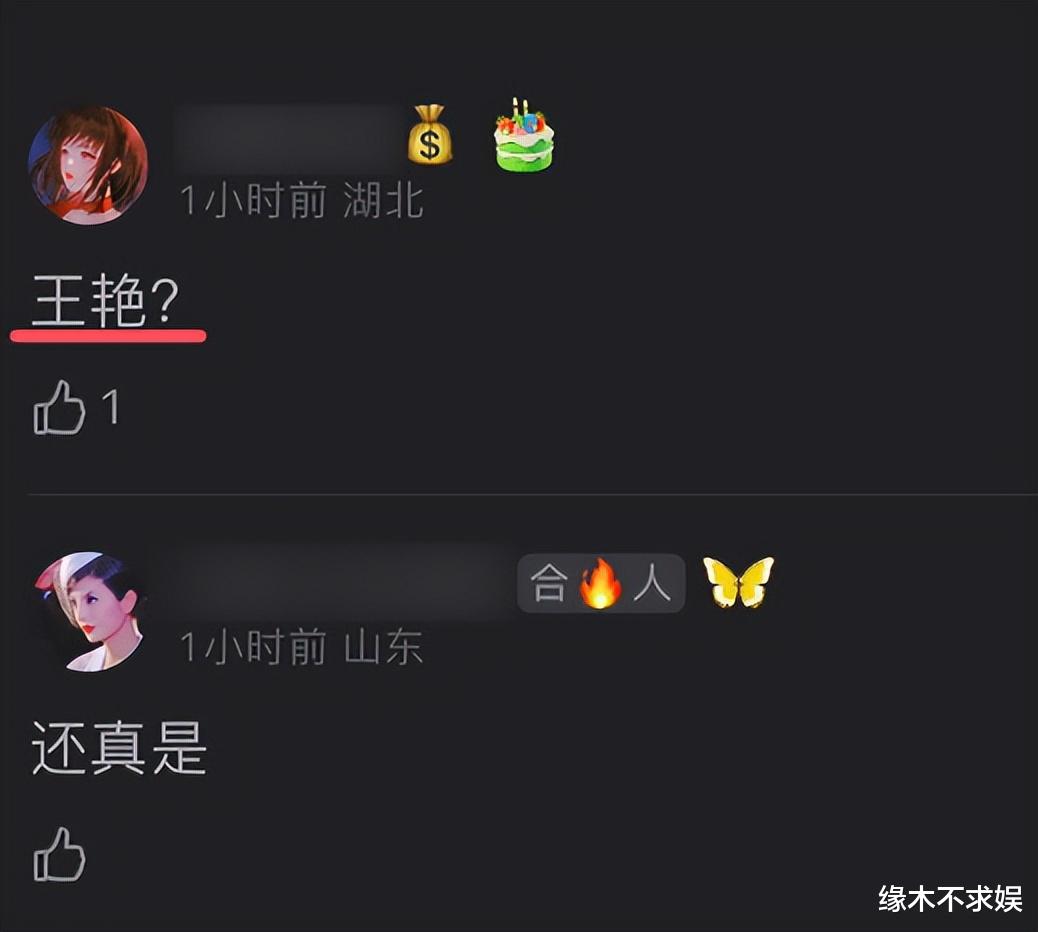The width and height of the screenshot is (1038, 932).
Task: Click the yellow butterfly badge icon
Action: click(x=738, y=582)
